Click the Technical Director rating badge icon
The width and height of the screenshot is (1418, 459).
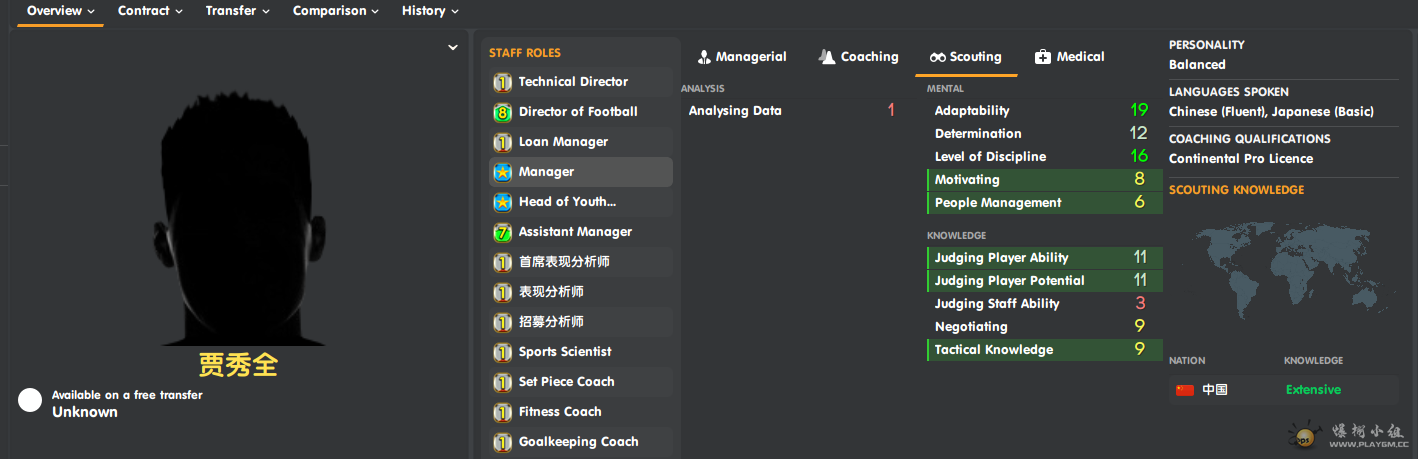502,82
